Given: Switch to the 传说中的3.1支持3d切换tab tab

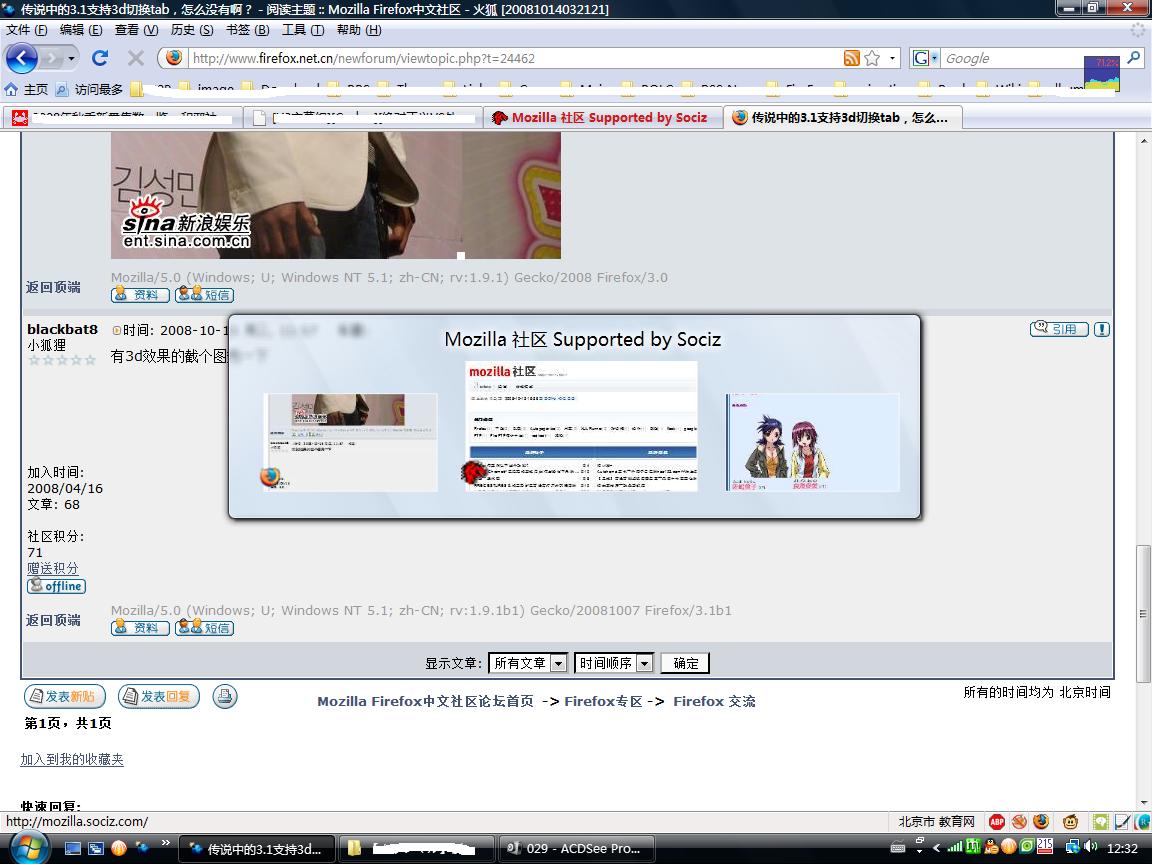Looking at the screenshot, I should click(x=843, y=118).
